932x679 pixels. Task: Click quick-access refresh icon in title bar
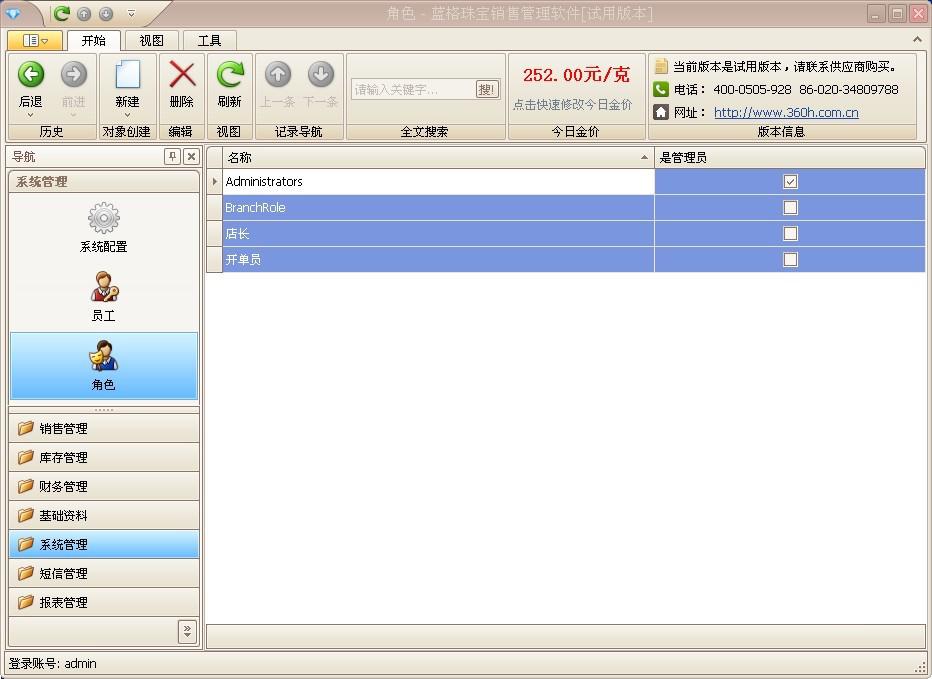point(61,13)
